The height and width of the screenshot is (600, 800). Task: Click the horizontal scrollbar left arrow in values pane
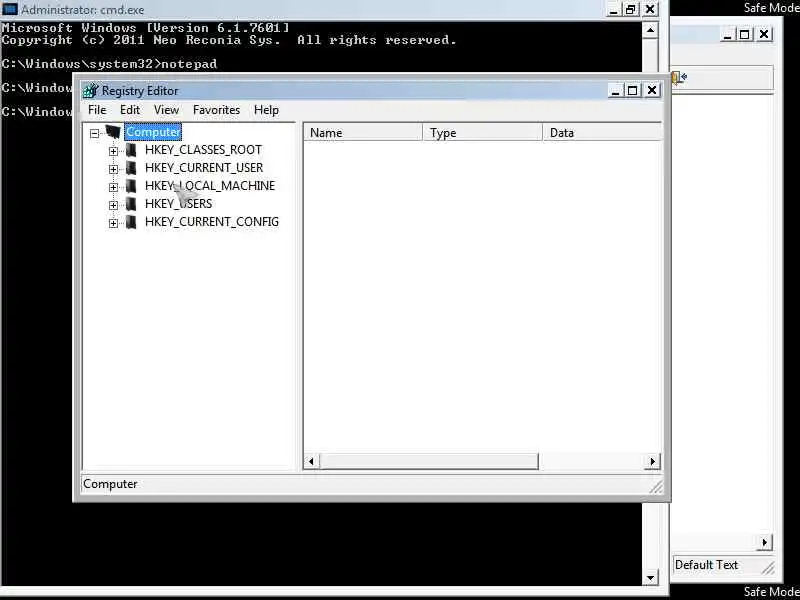[311, 462]
